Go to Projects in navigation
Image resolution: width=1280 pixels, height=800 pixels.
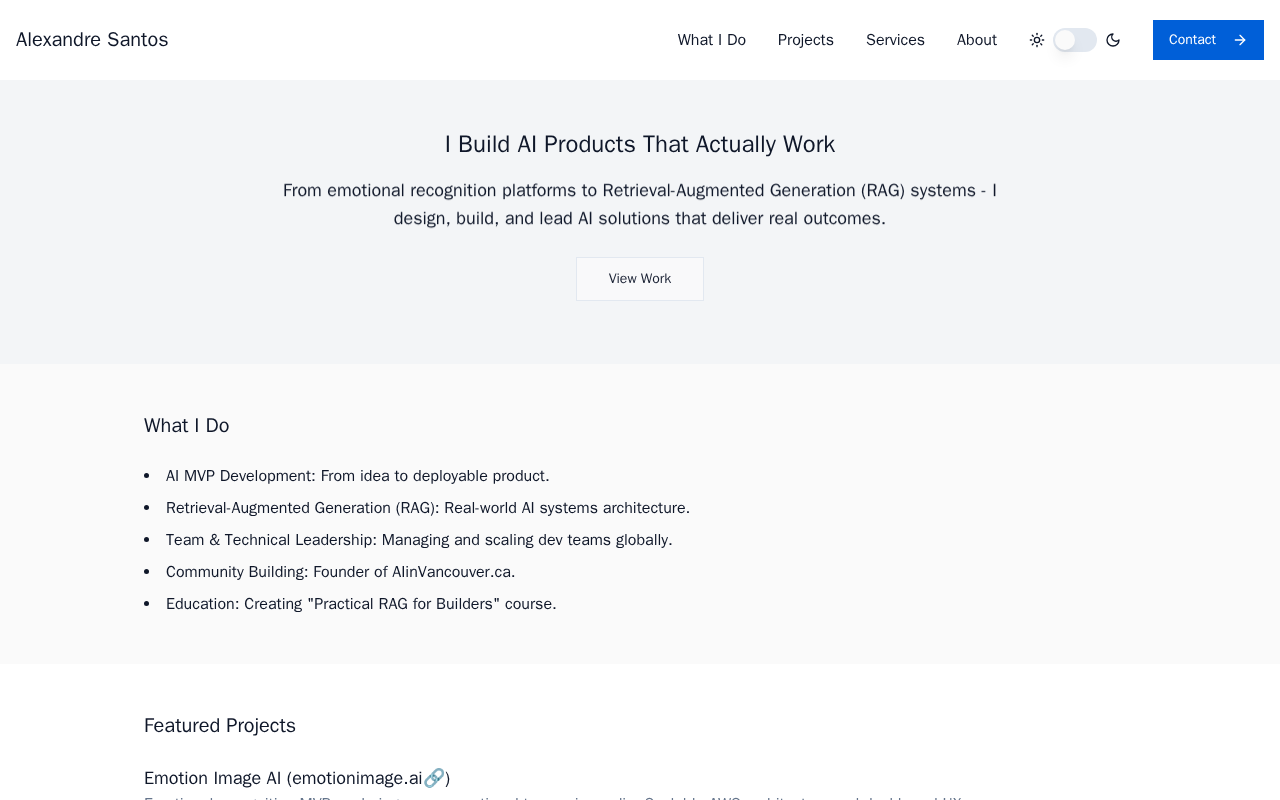pos(806,40)
